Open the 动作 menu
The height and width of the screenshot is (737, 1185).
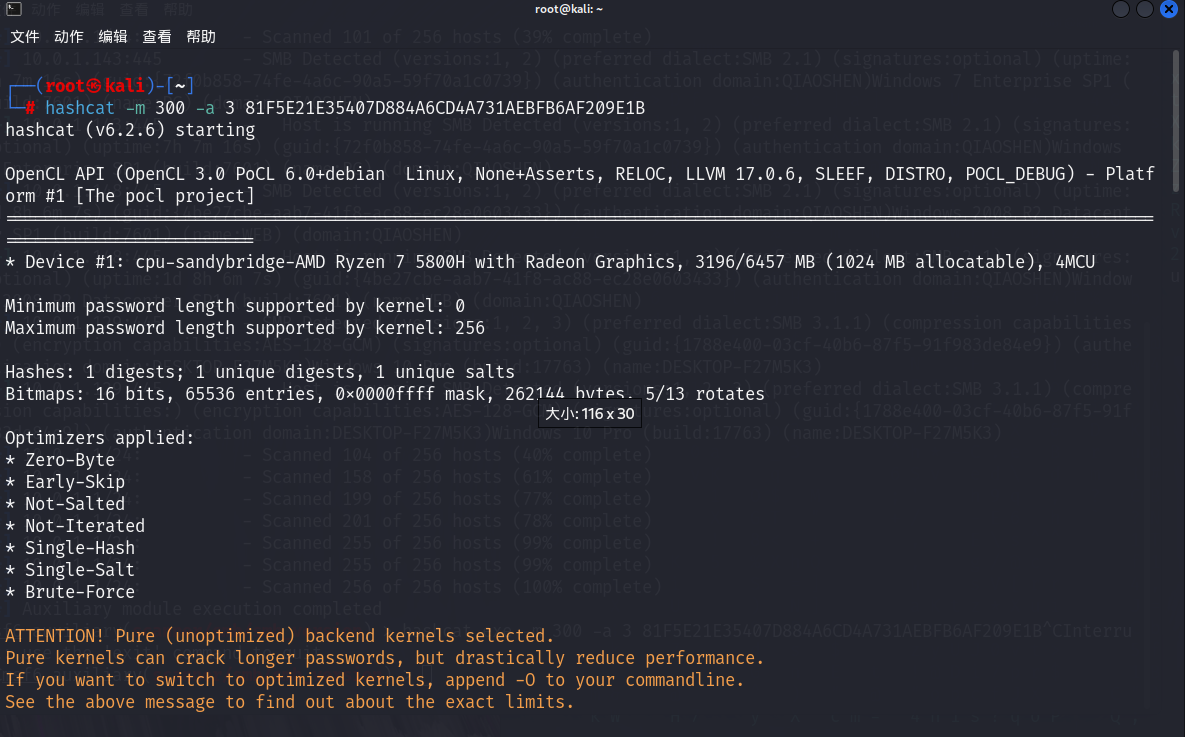tap(69, 37)
